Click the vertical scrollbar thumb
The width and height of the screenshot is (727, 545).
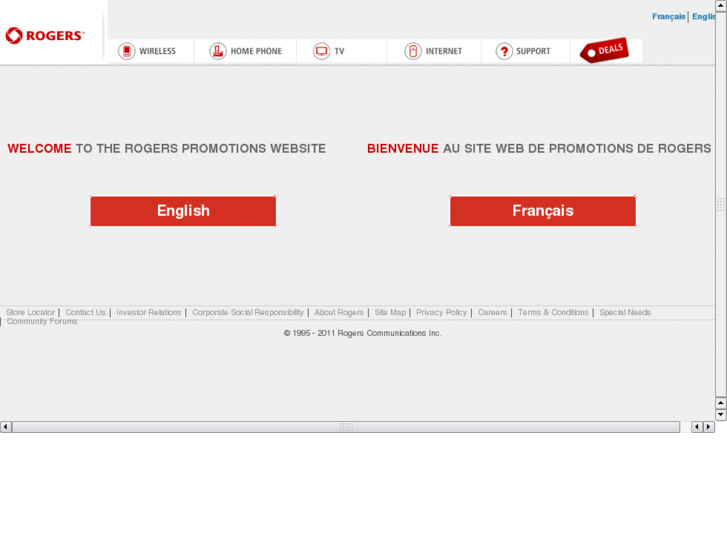(x=721, y=204)
